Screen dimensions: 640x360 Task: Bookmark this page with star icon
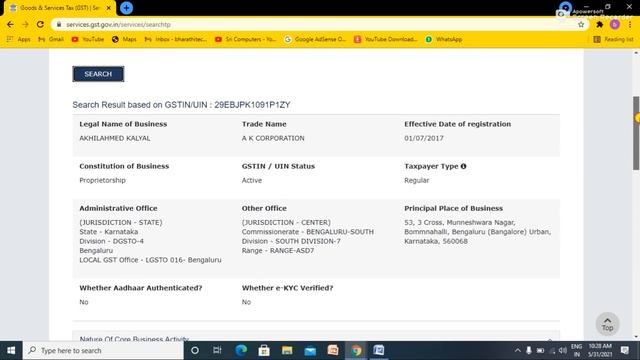(x=581, y=24)
